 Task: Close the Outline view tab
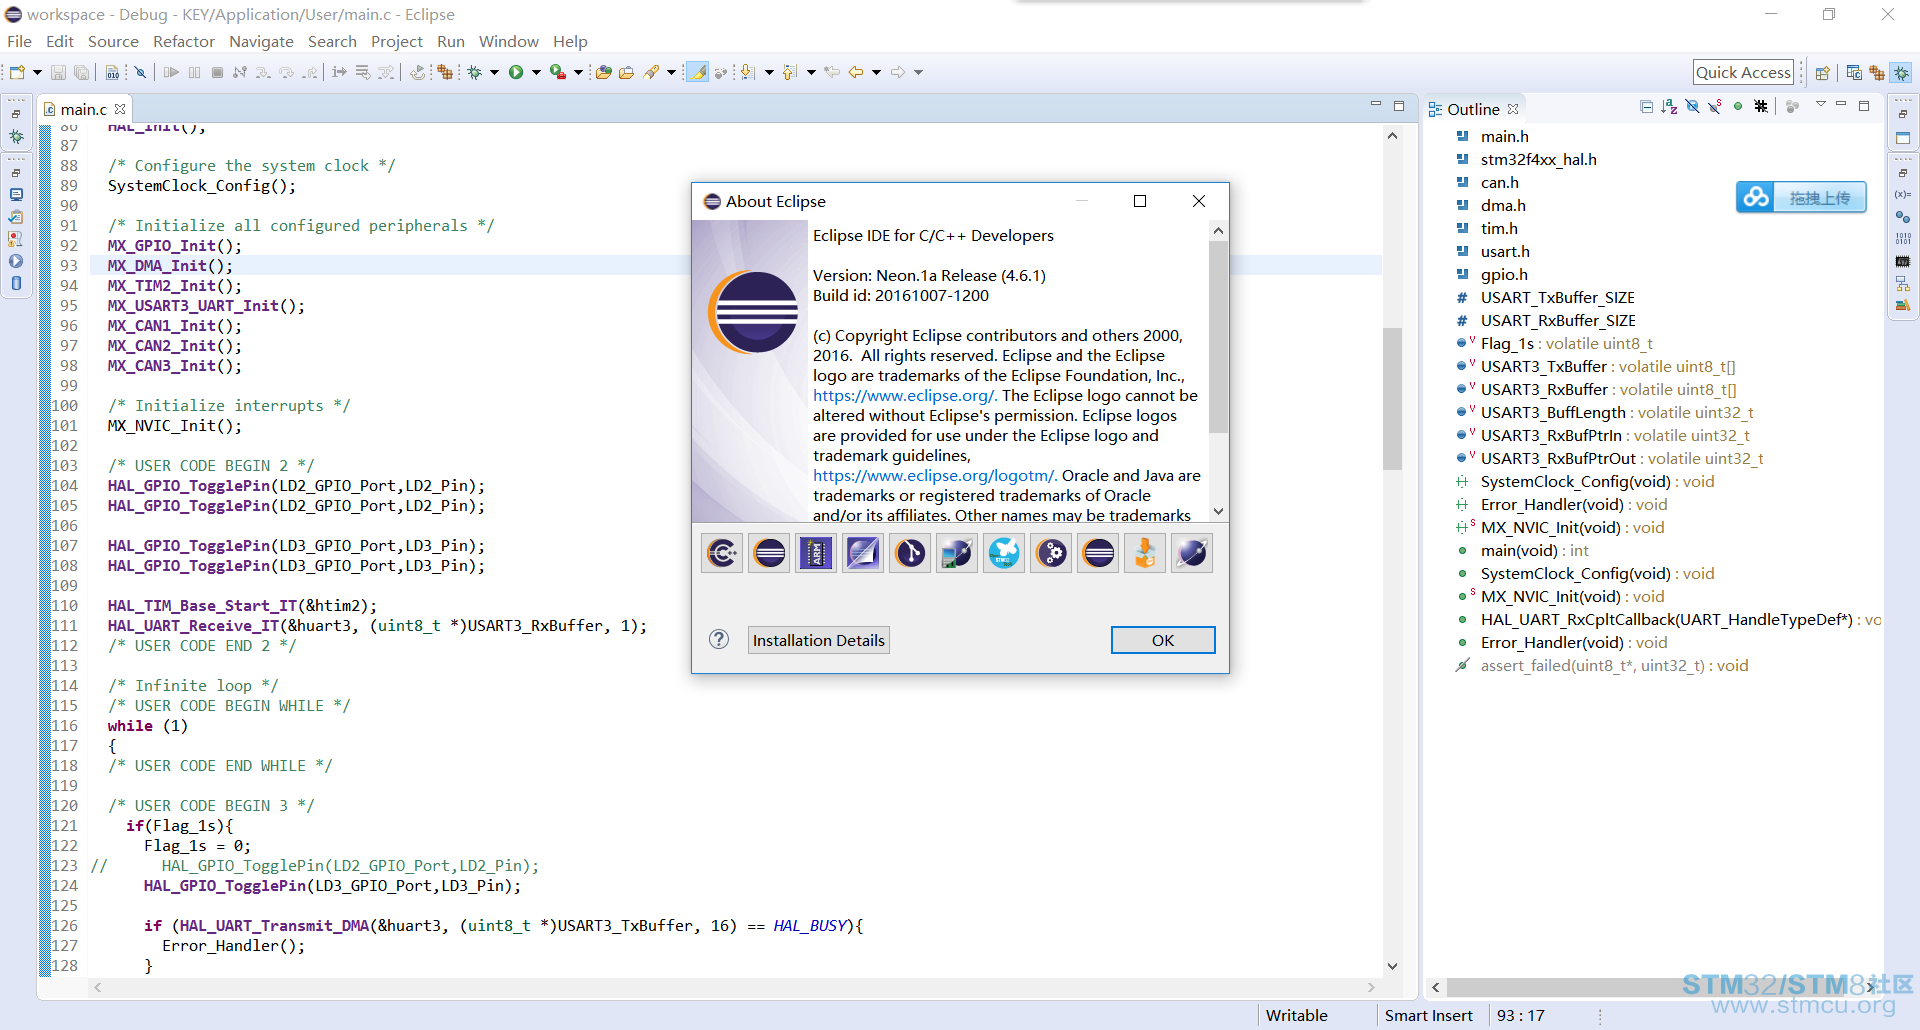pos(1513,109)
